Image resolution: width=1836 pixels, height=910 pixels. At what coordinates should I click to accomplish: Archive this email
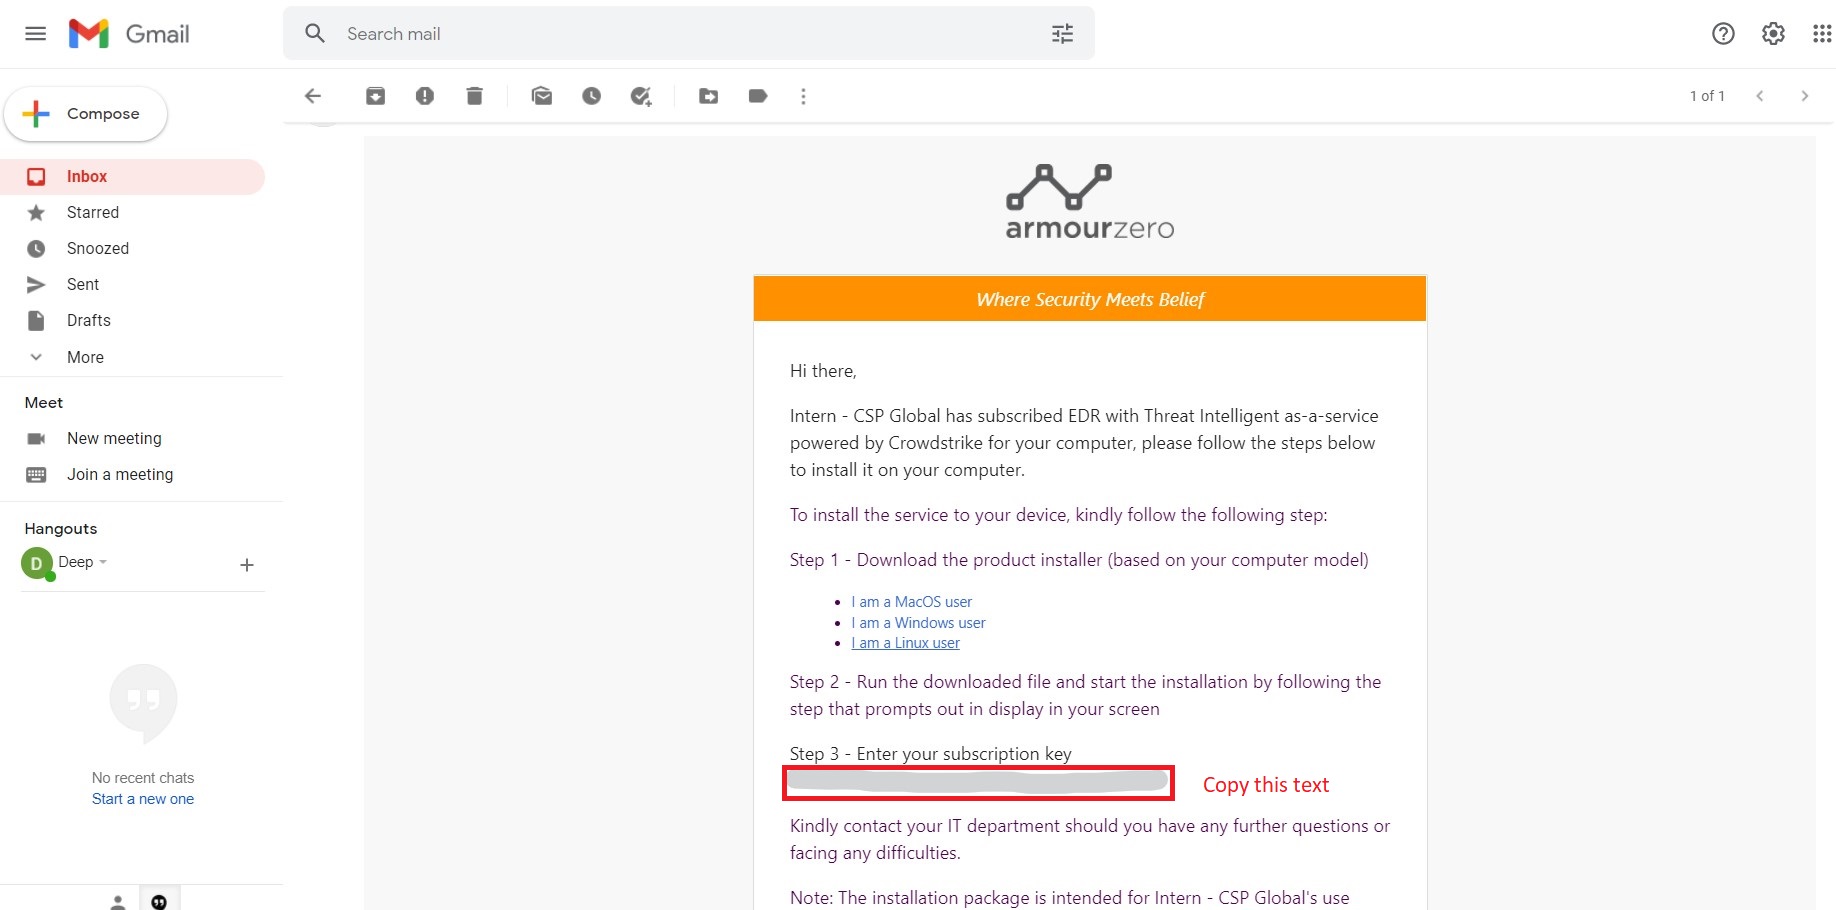pyautogui.click(x=376, y=96)
